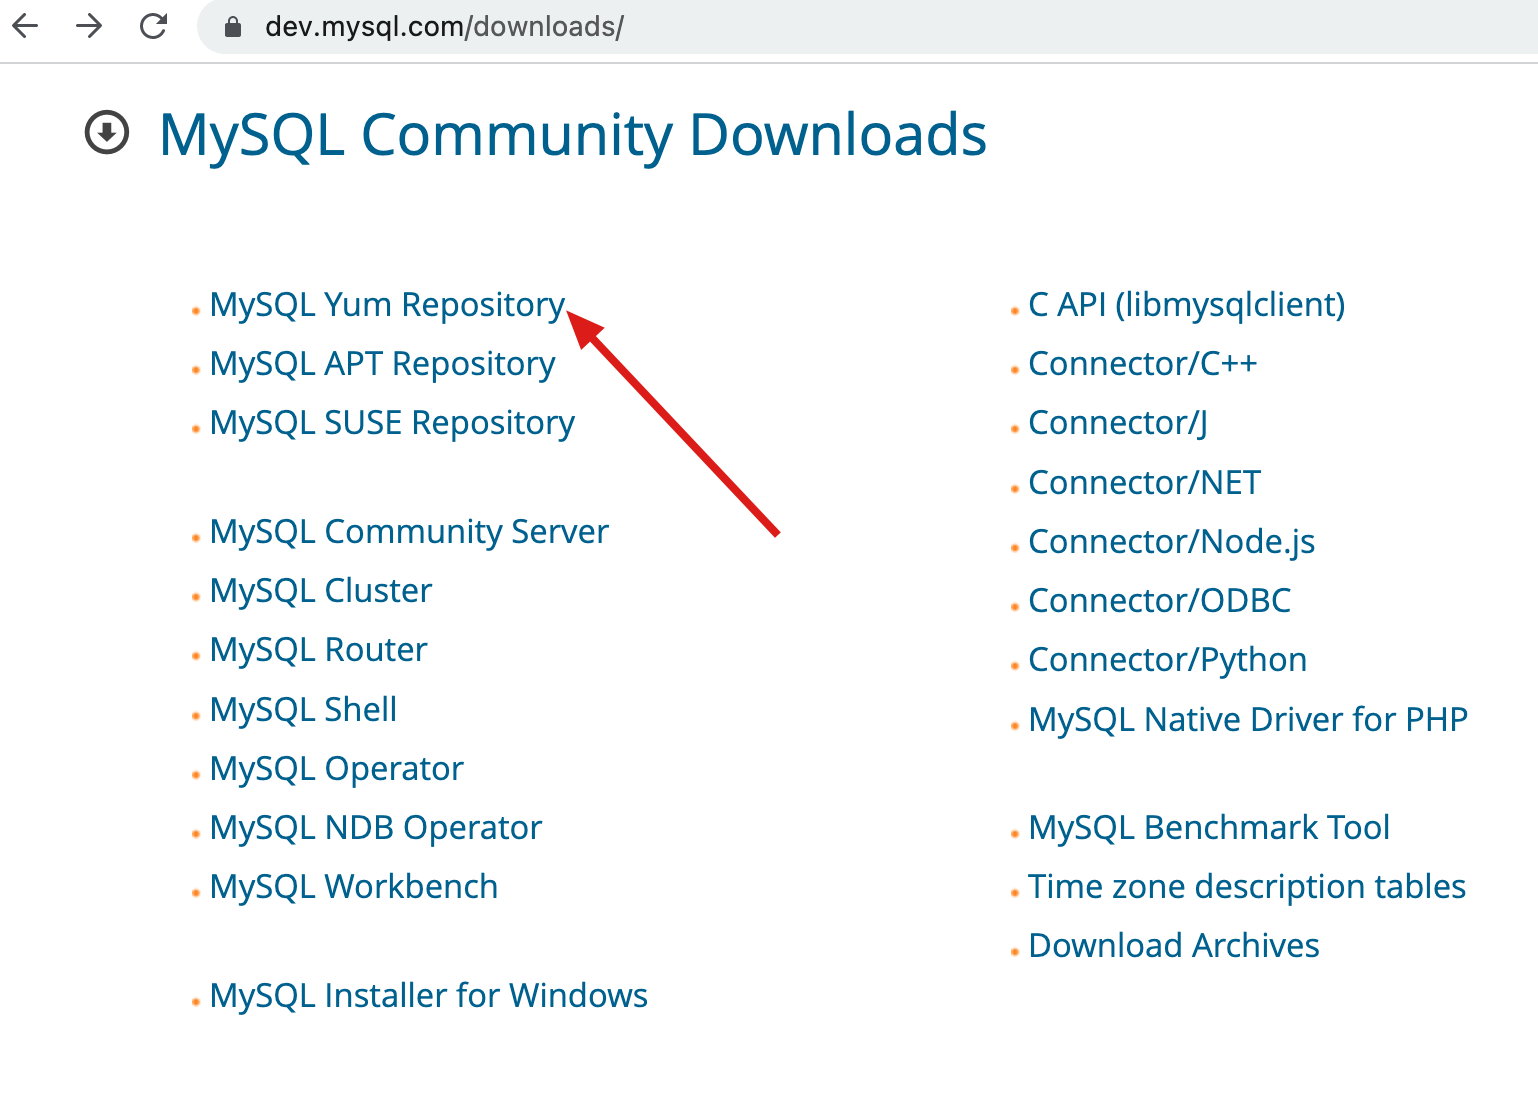Open MySQL Router link
This screenshot has height=1098, width=1538.
(x=319, y=650)
